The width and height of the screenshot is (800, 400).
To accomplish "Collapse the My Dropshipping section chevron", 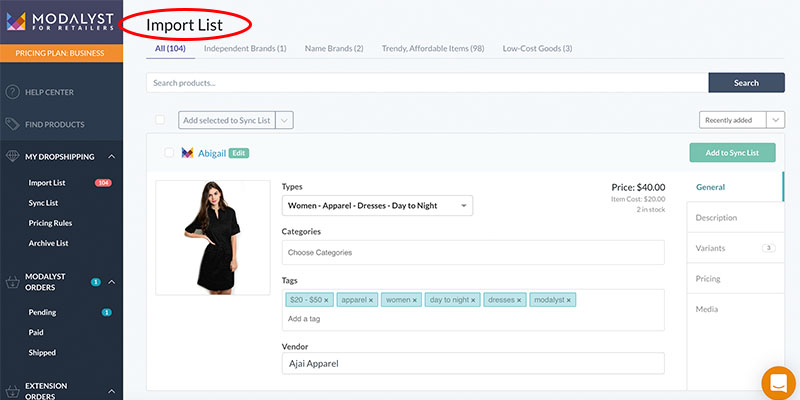I will pyautogui.click(x=112, y=157).
